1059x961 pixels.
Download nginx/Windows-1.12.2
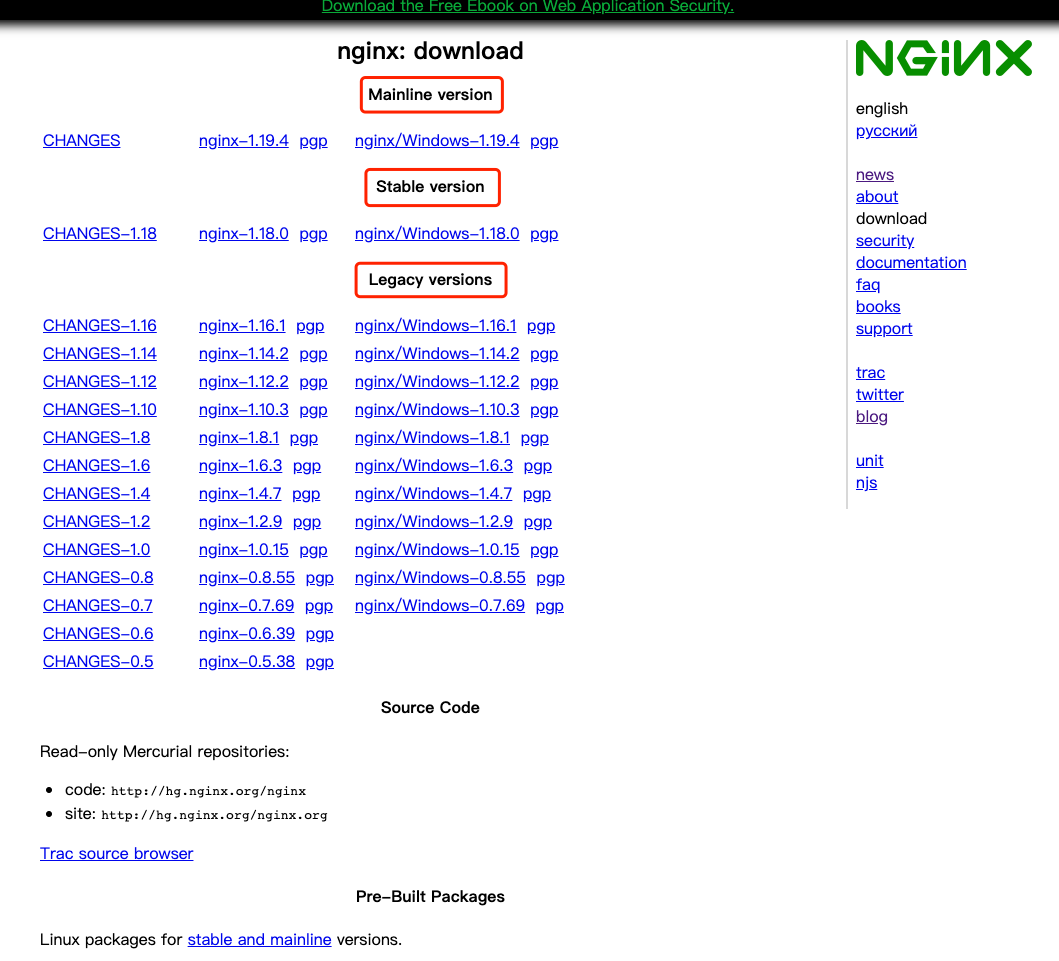[x=437, y=382]
